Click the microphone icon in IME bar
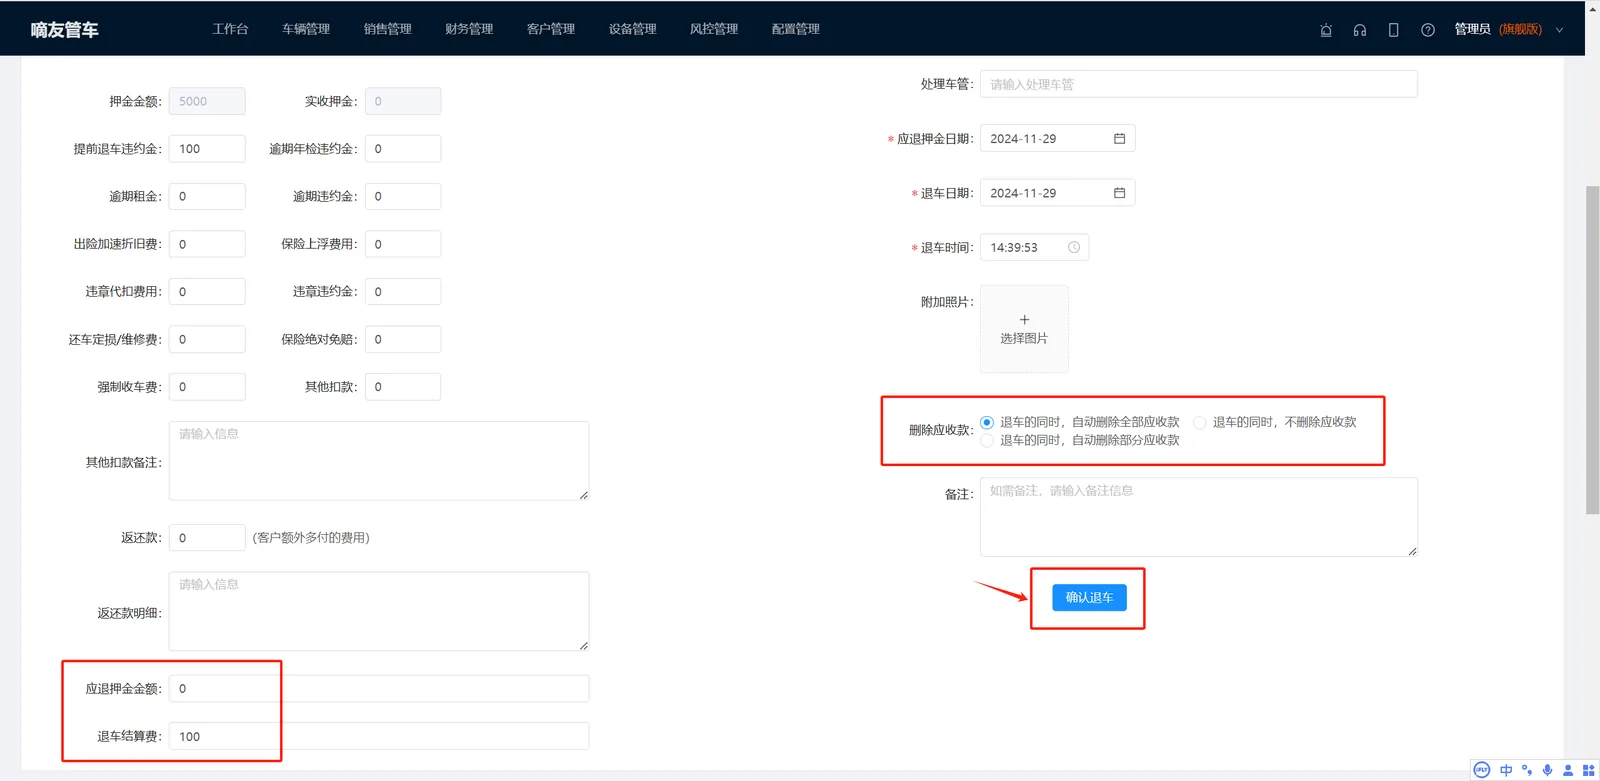1600x781 pixels. [1547, 770]
